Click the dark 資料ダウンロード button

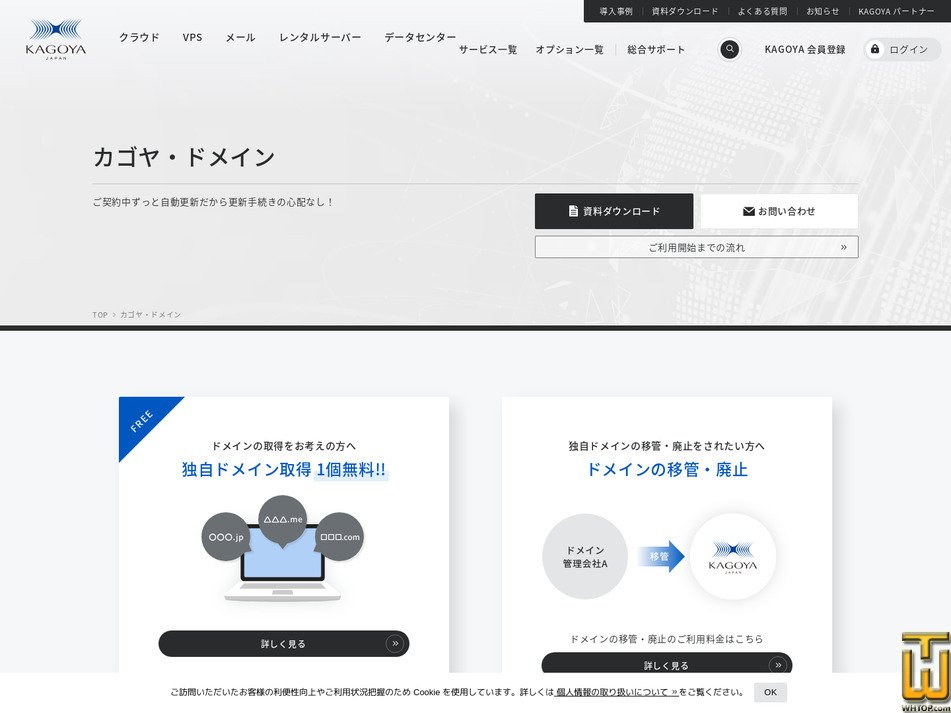pyautogui.click(x=614, y=211)
